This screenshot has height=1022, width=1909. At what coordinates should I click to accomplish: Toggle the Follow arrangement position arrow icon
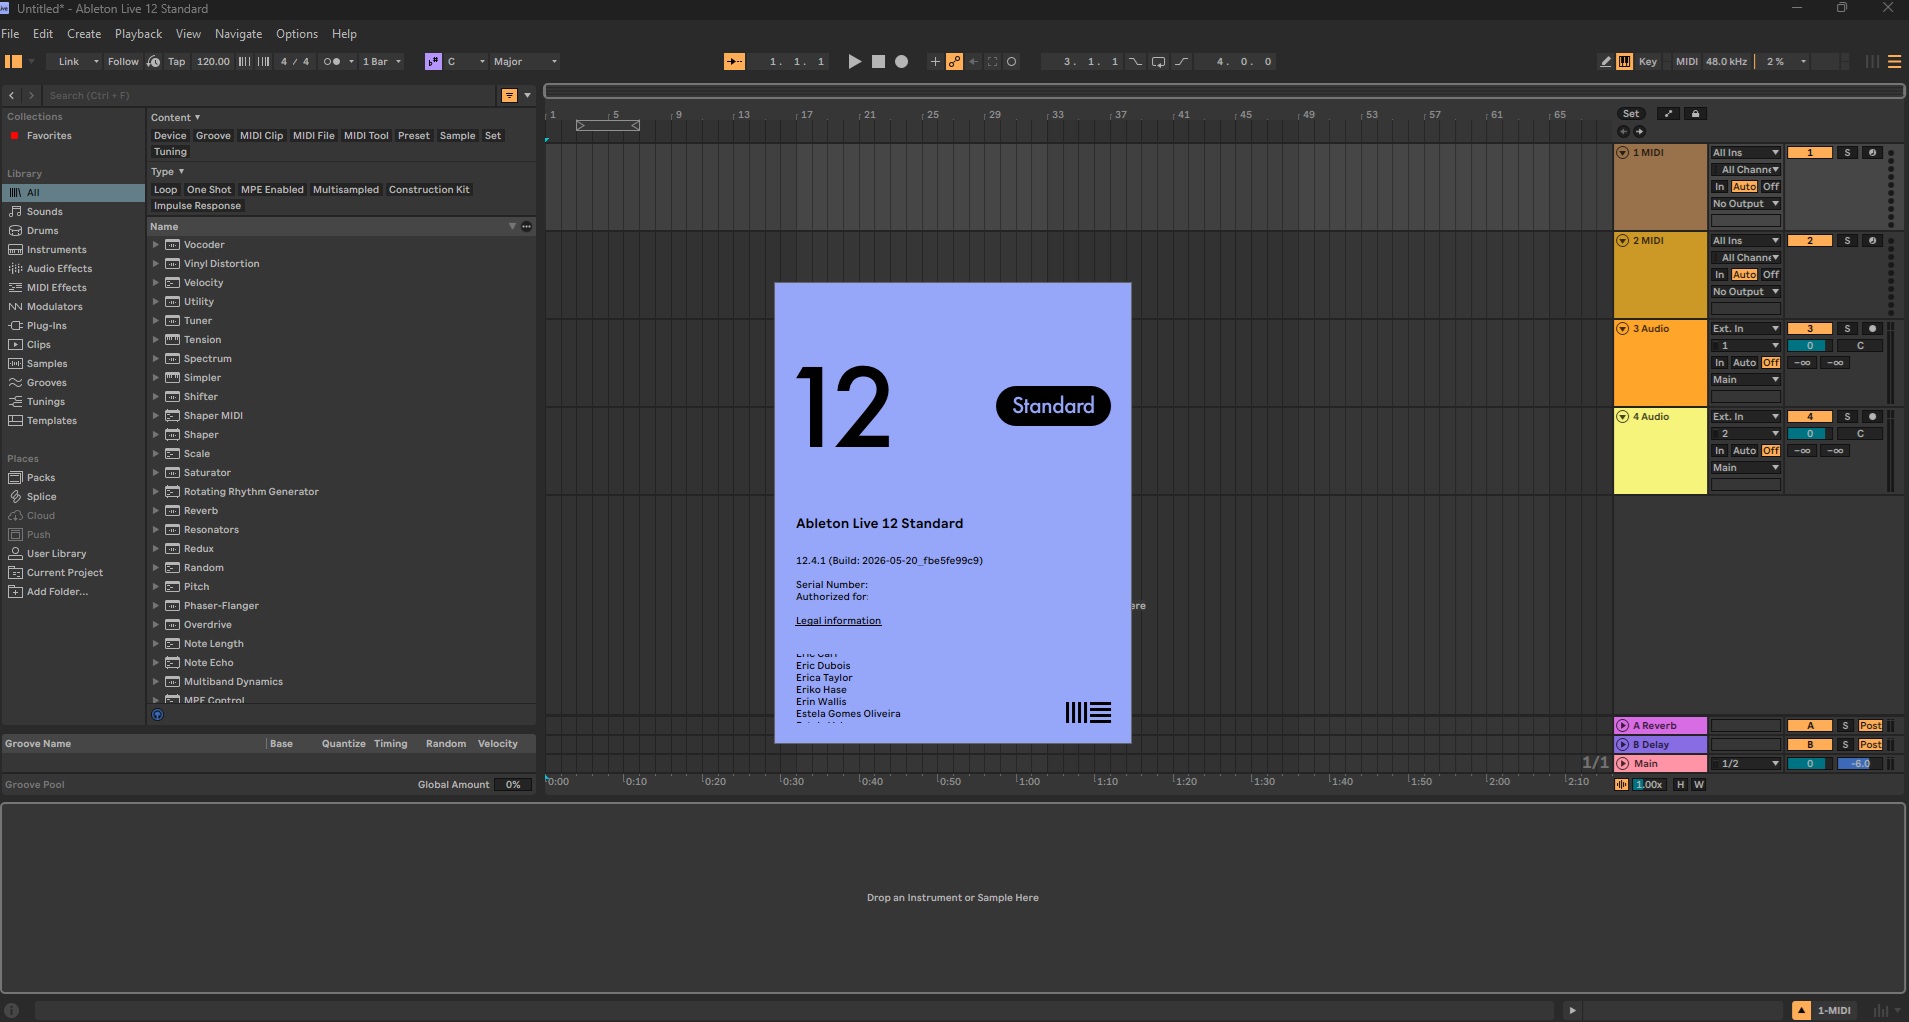pyautogui.click(x=734, y=62)
